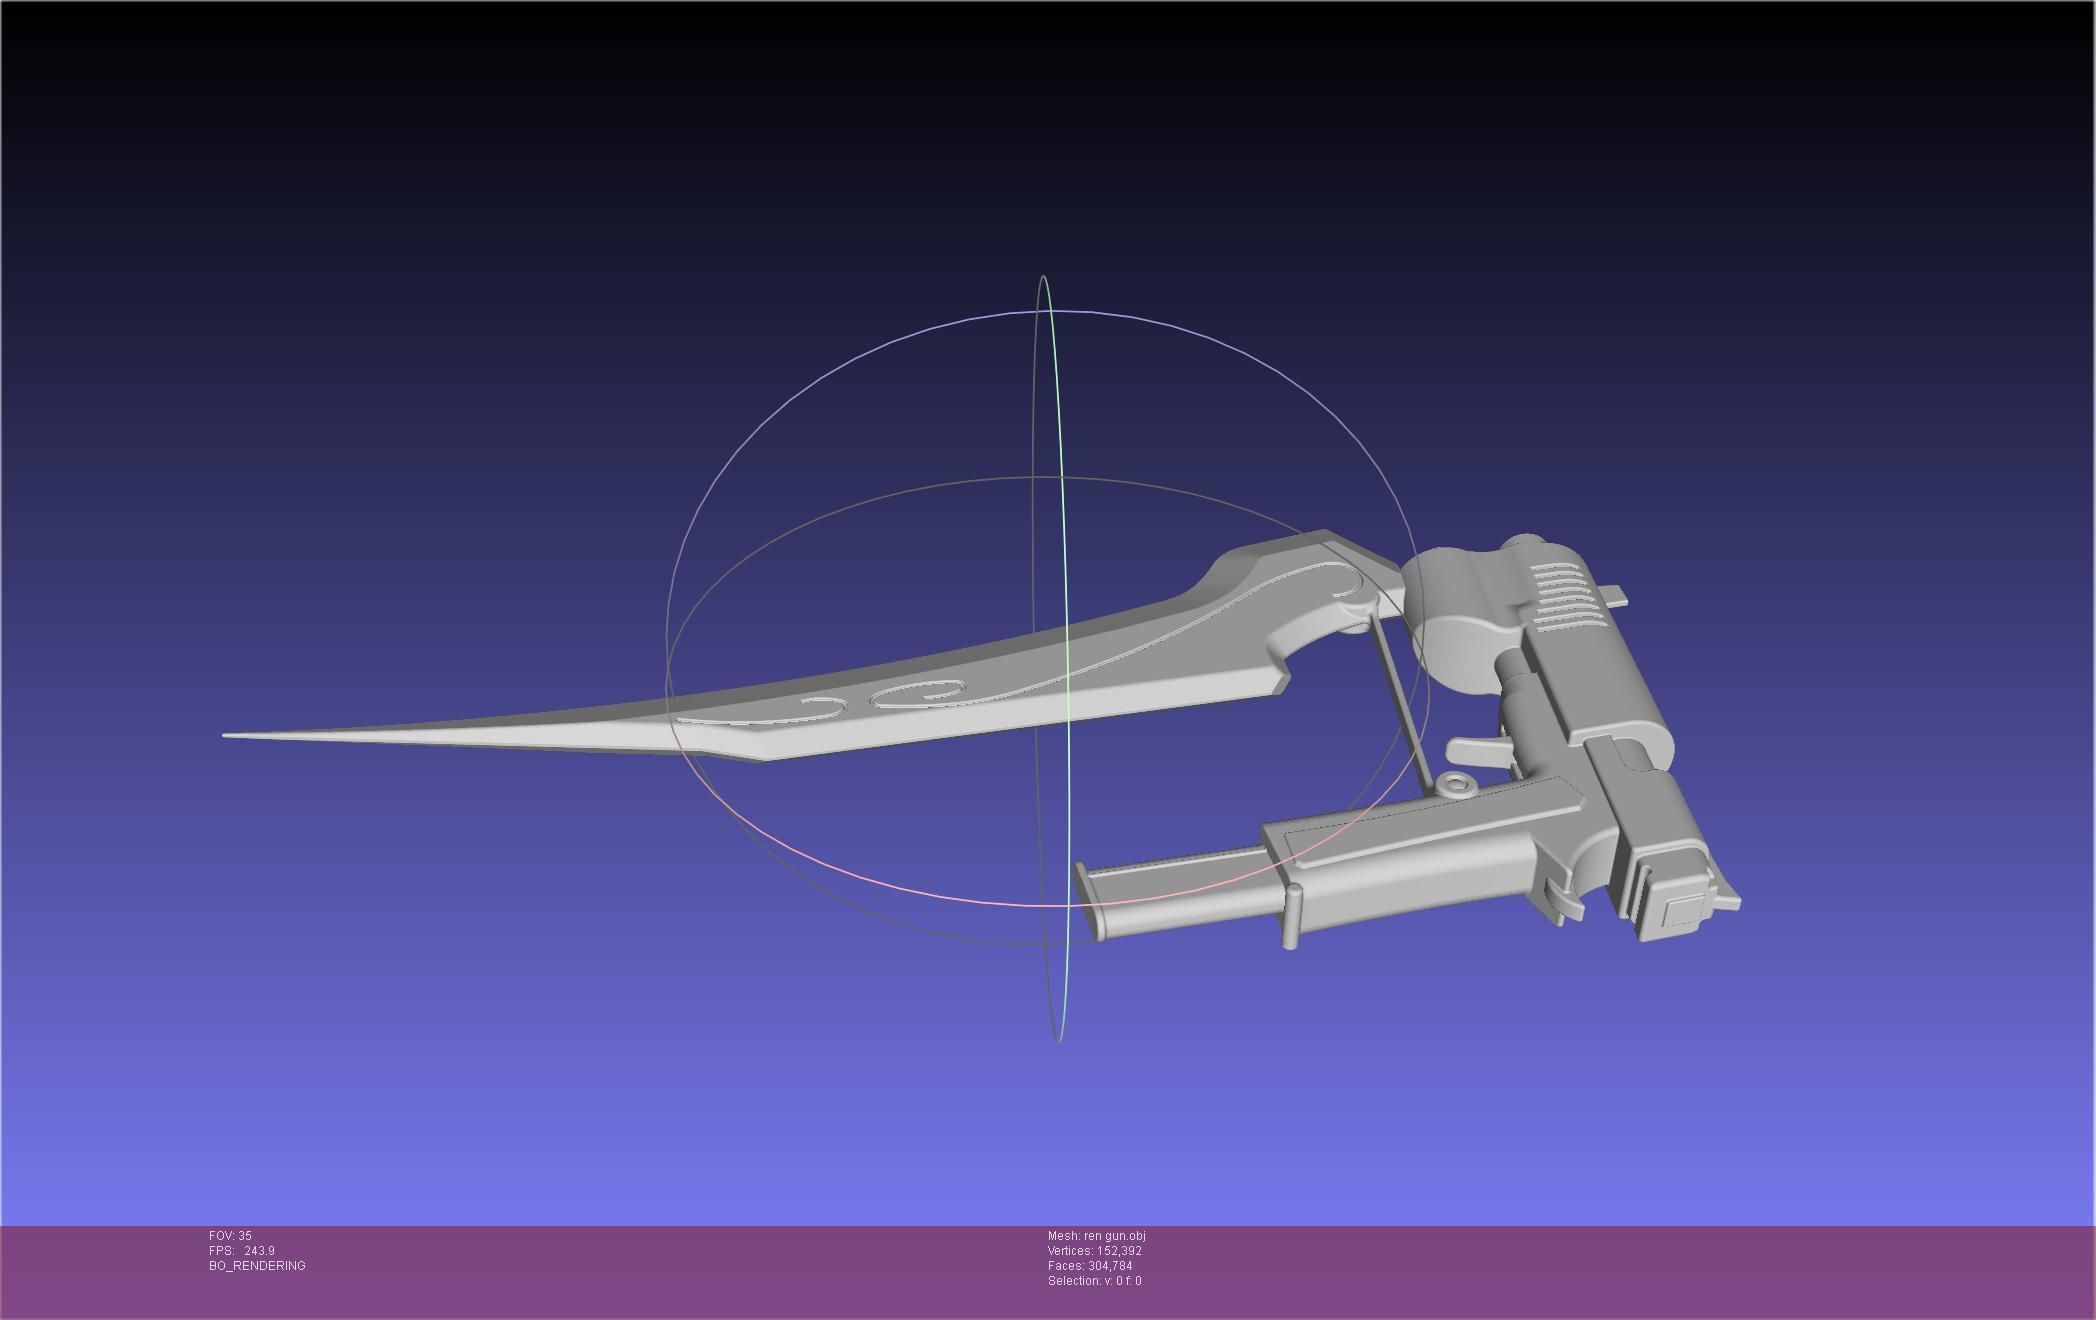Click the FPS: 243.9 readout
Viewport: 2096px width, 1320px height.
click(242, 1251)
